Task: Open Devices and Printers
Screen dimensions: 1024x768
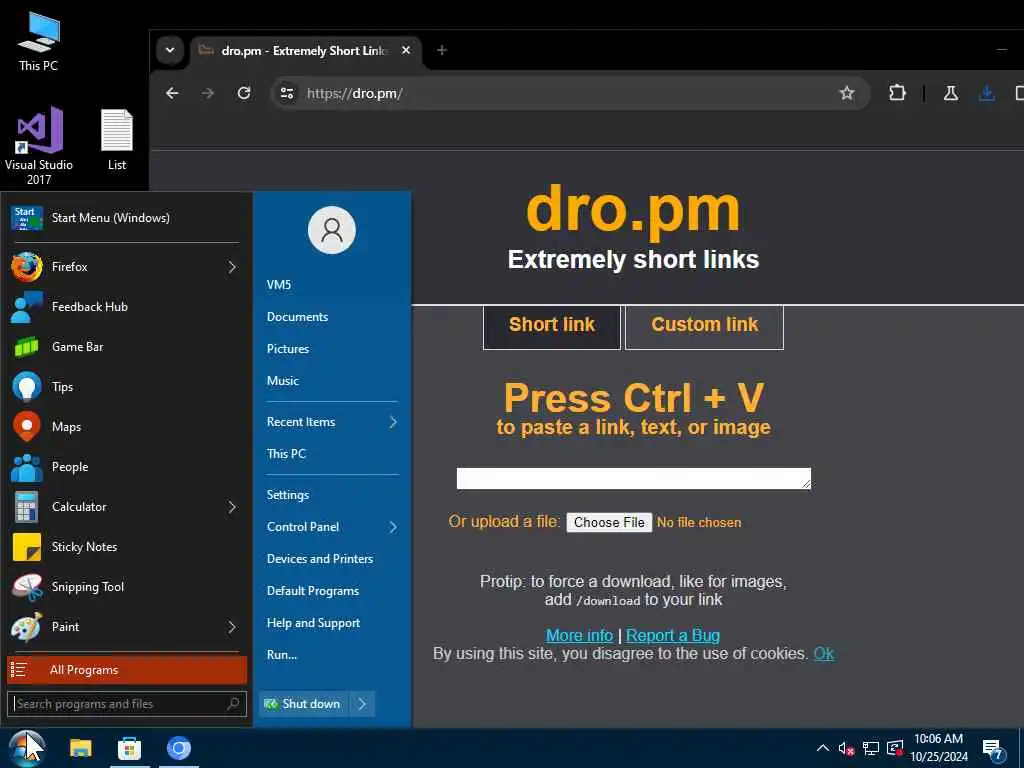Action: (319, 559)
